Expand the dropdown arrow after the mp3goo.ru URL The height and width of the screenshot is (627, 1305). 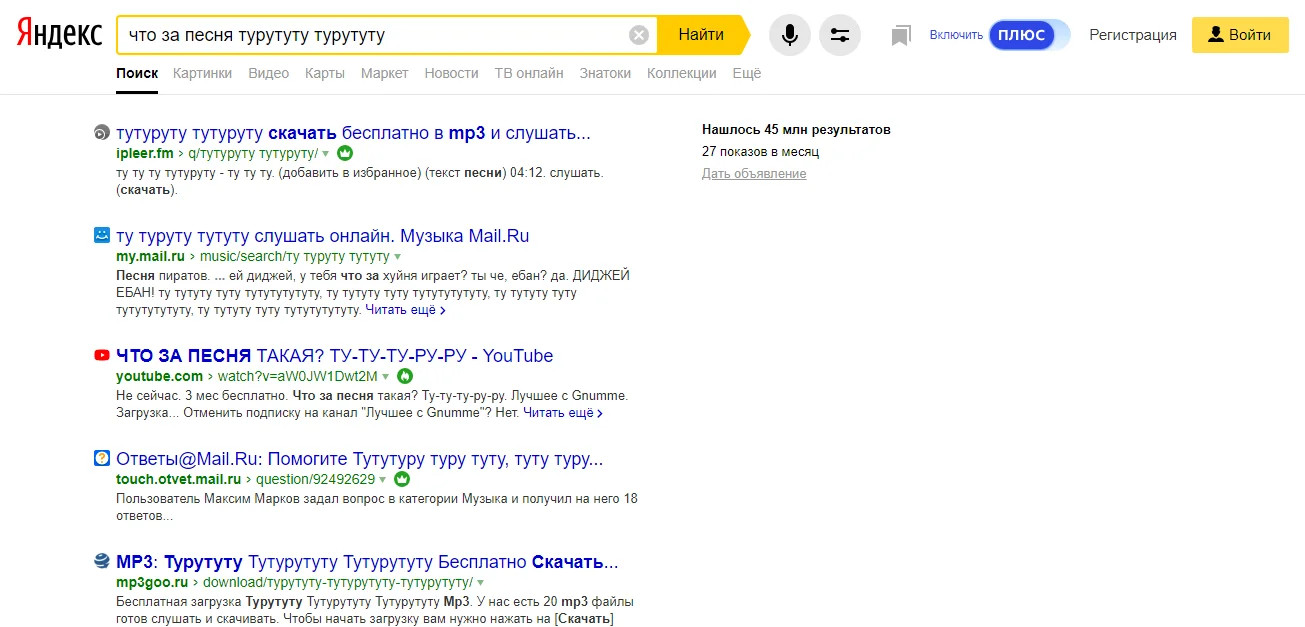481,583
